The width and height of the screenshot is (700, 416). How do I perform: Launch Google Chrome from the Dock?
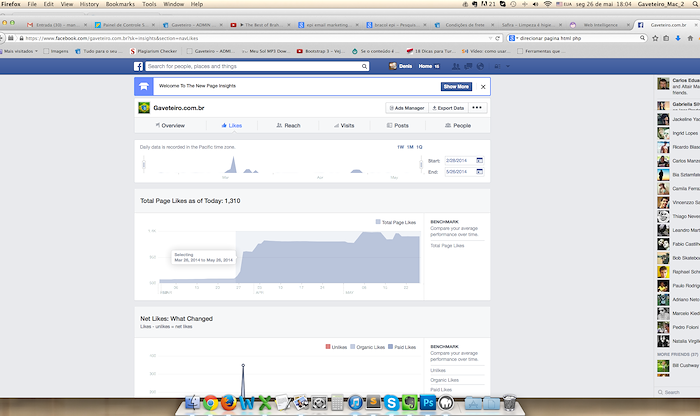tap(211, 403)
